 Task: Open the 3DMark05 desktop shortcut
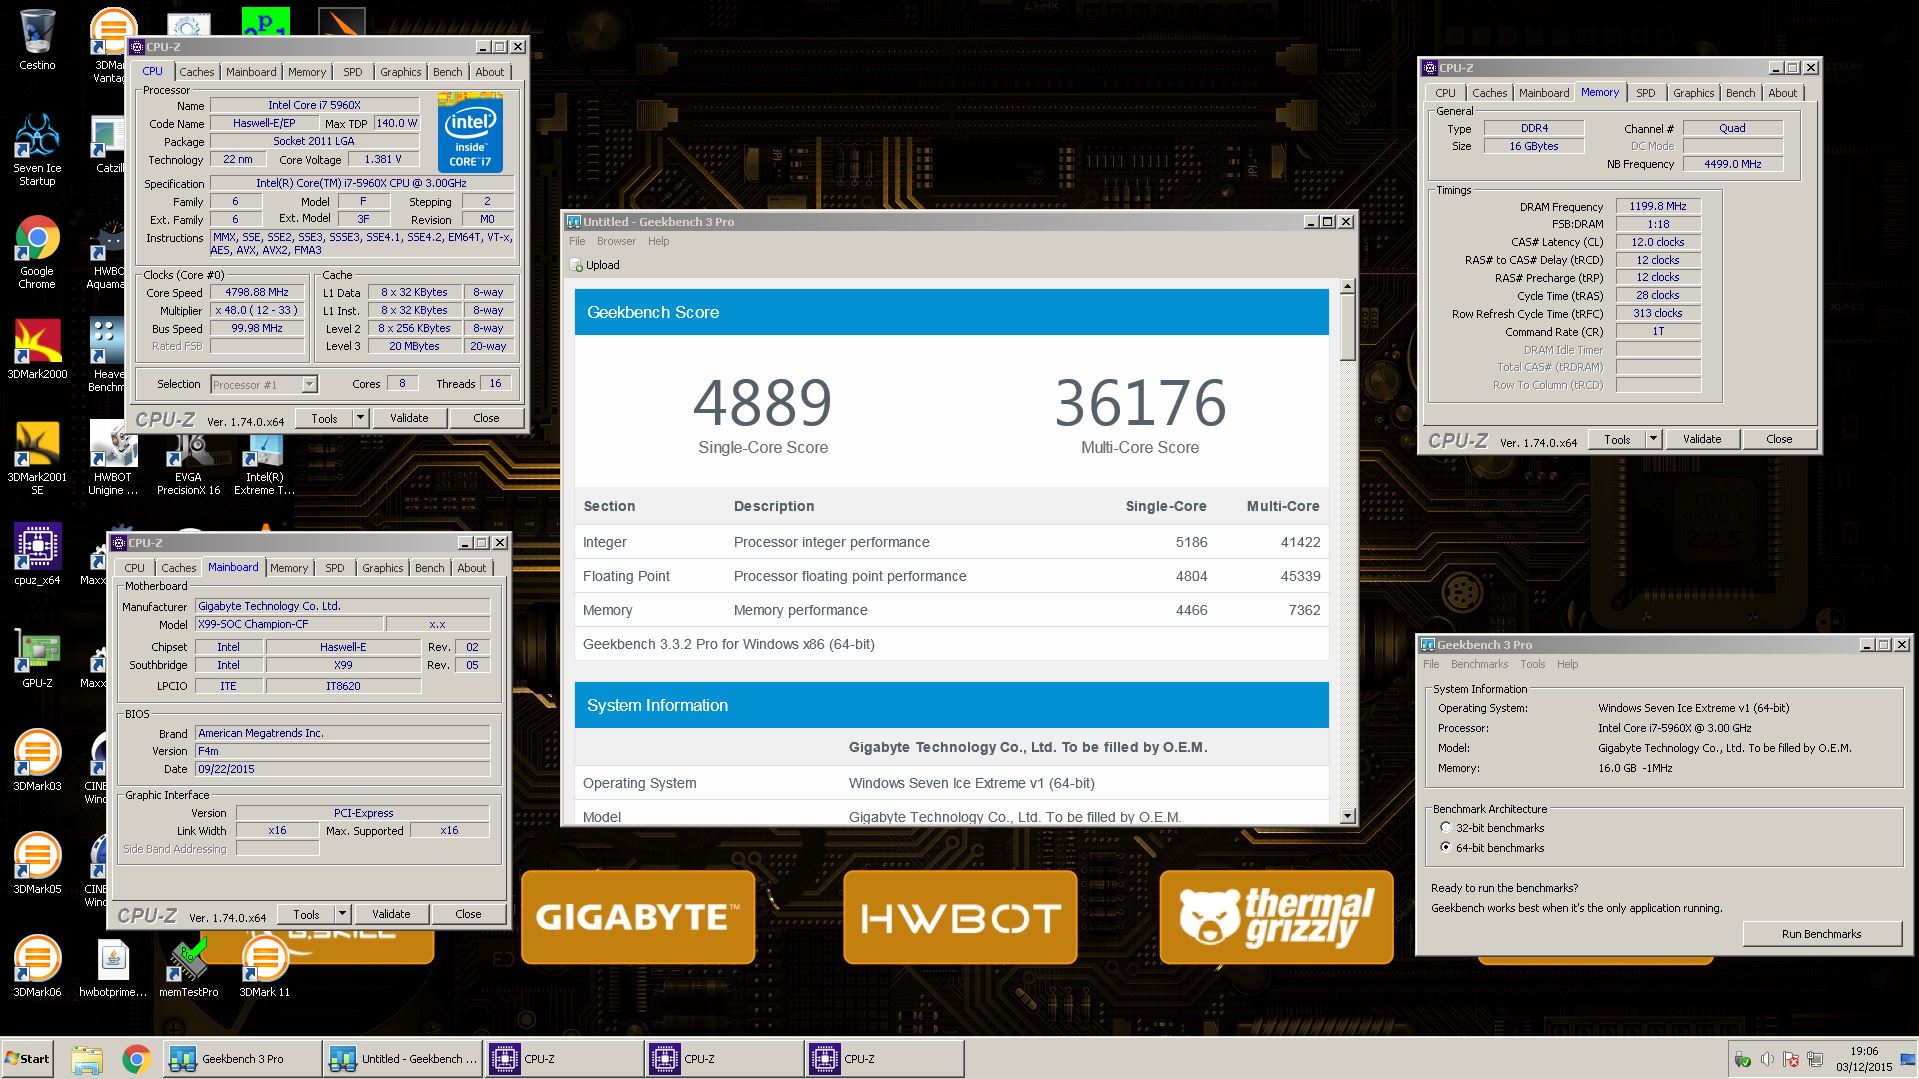coord(37,863)
